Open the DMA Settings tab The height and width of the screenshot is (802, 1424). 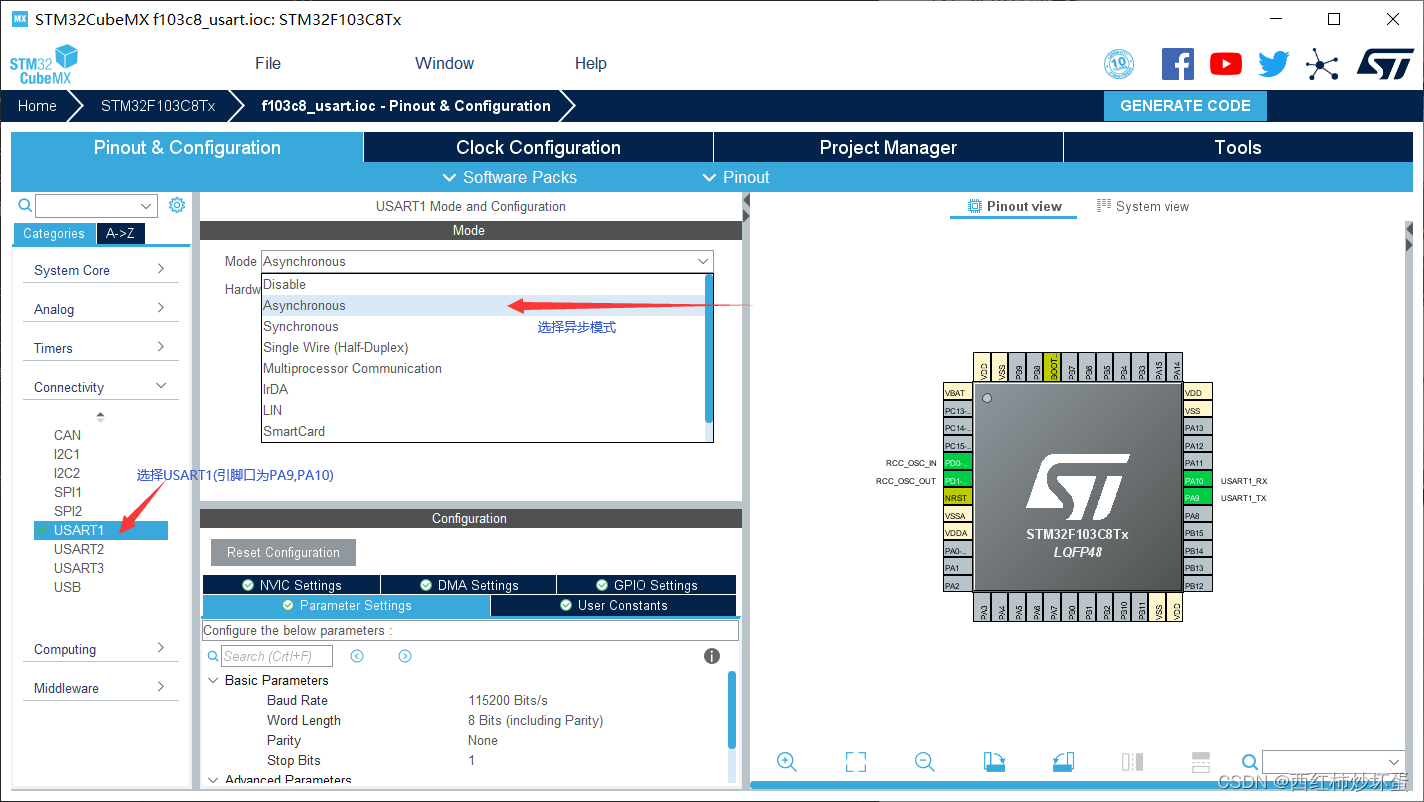469,585
